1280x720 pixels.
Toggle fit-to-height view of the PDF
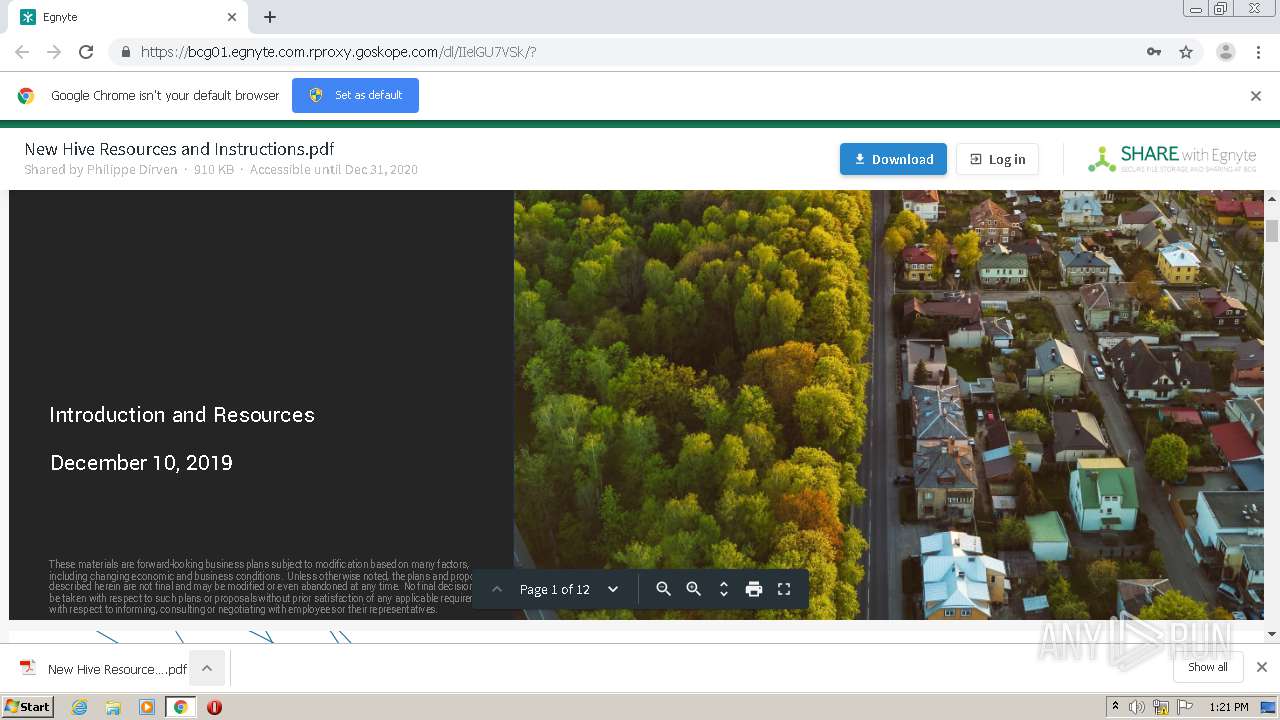pyautogui.click(x=724, y=589)
